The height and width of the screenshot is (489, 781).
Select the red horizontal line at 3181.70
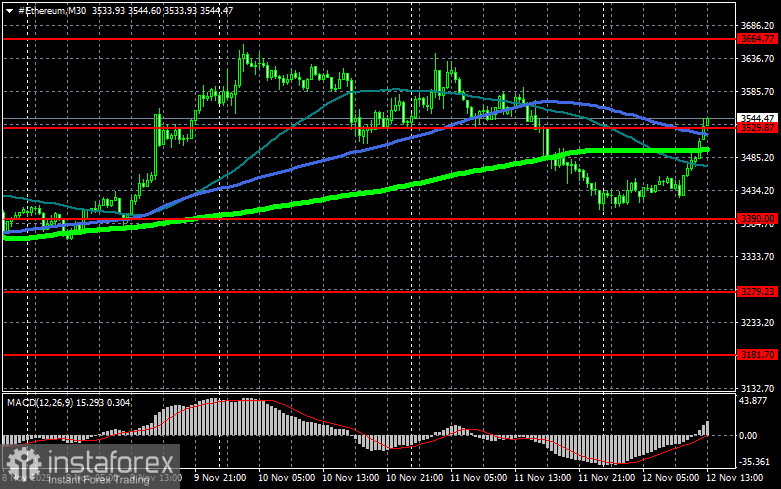(369, 355)
